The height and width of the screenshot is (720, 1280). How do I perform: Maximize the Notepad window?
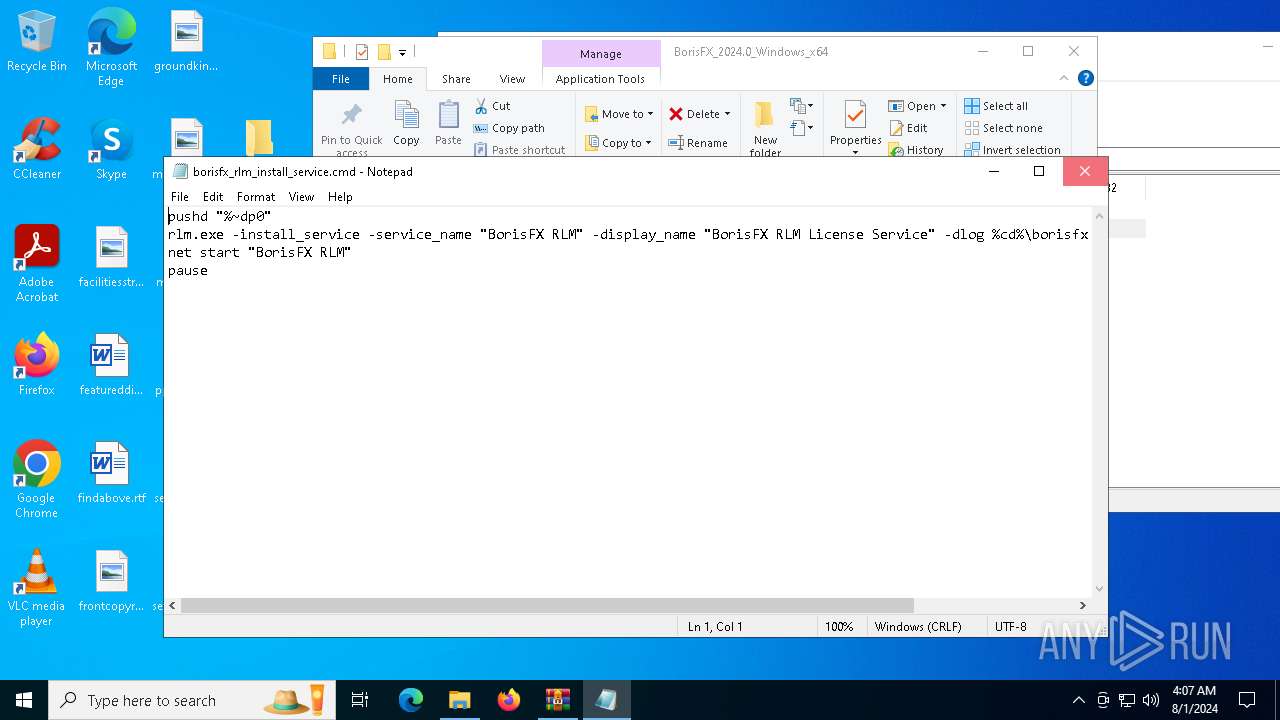click(x=1038, y=171)
